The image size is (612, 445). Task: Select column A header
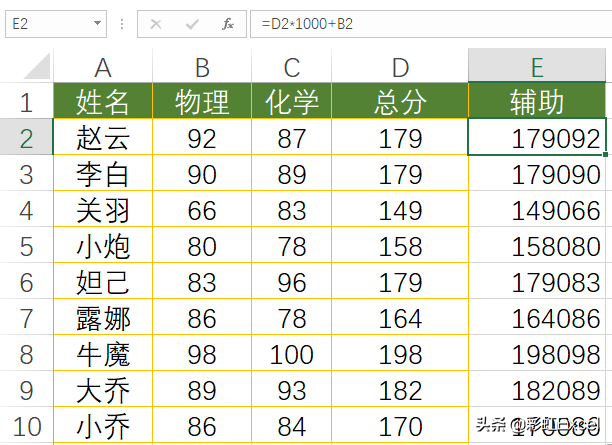(103, 66)
